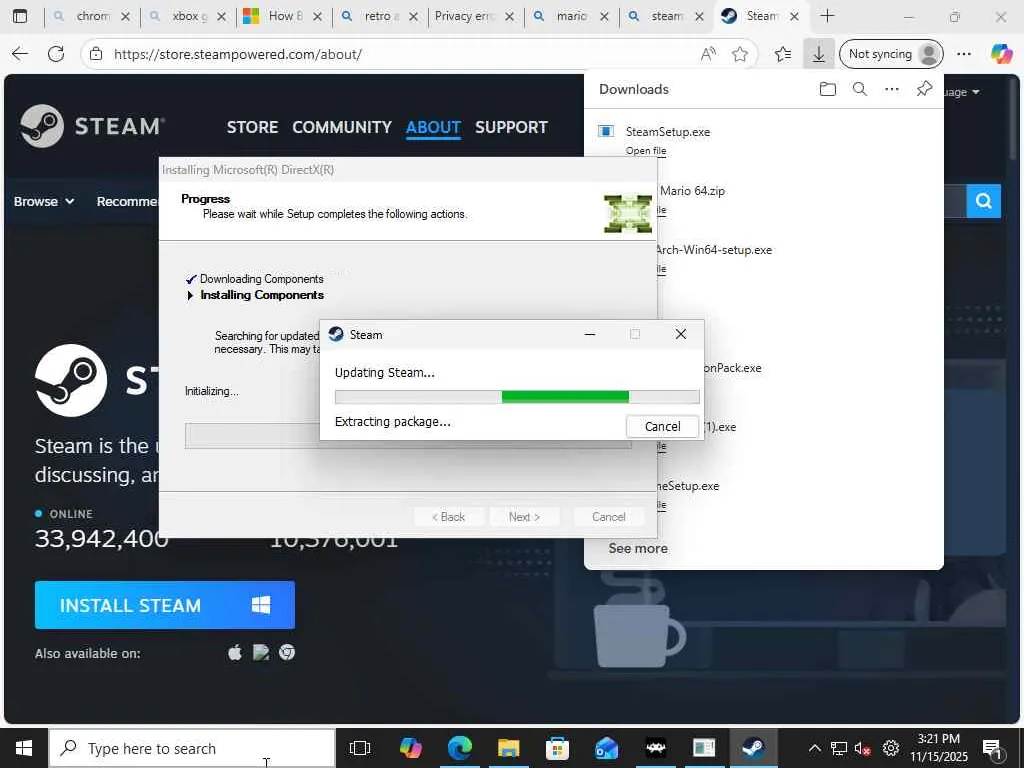Switch to the 'mario' search tab
1024x768 pixels.
571,16
